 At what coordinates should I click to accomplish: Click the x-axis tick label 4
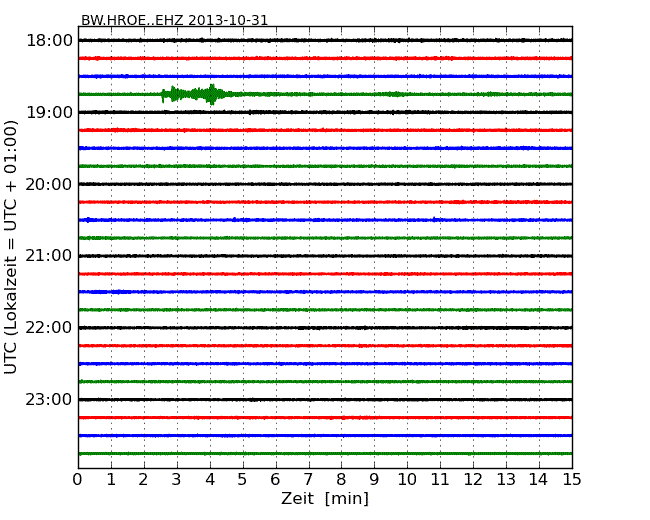click(x=210, y=480)
